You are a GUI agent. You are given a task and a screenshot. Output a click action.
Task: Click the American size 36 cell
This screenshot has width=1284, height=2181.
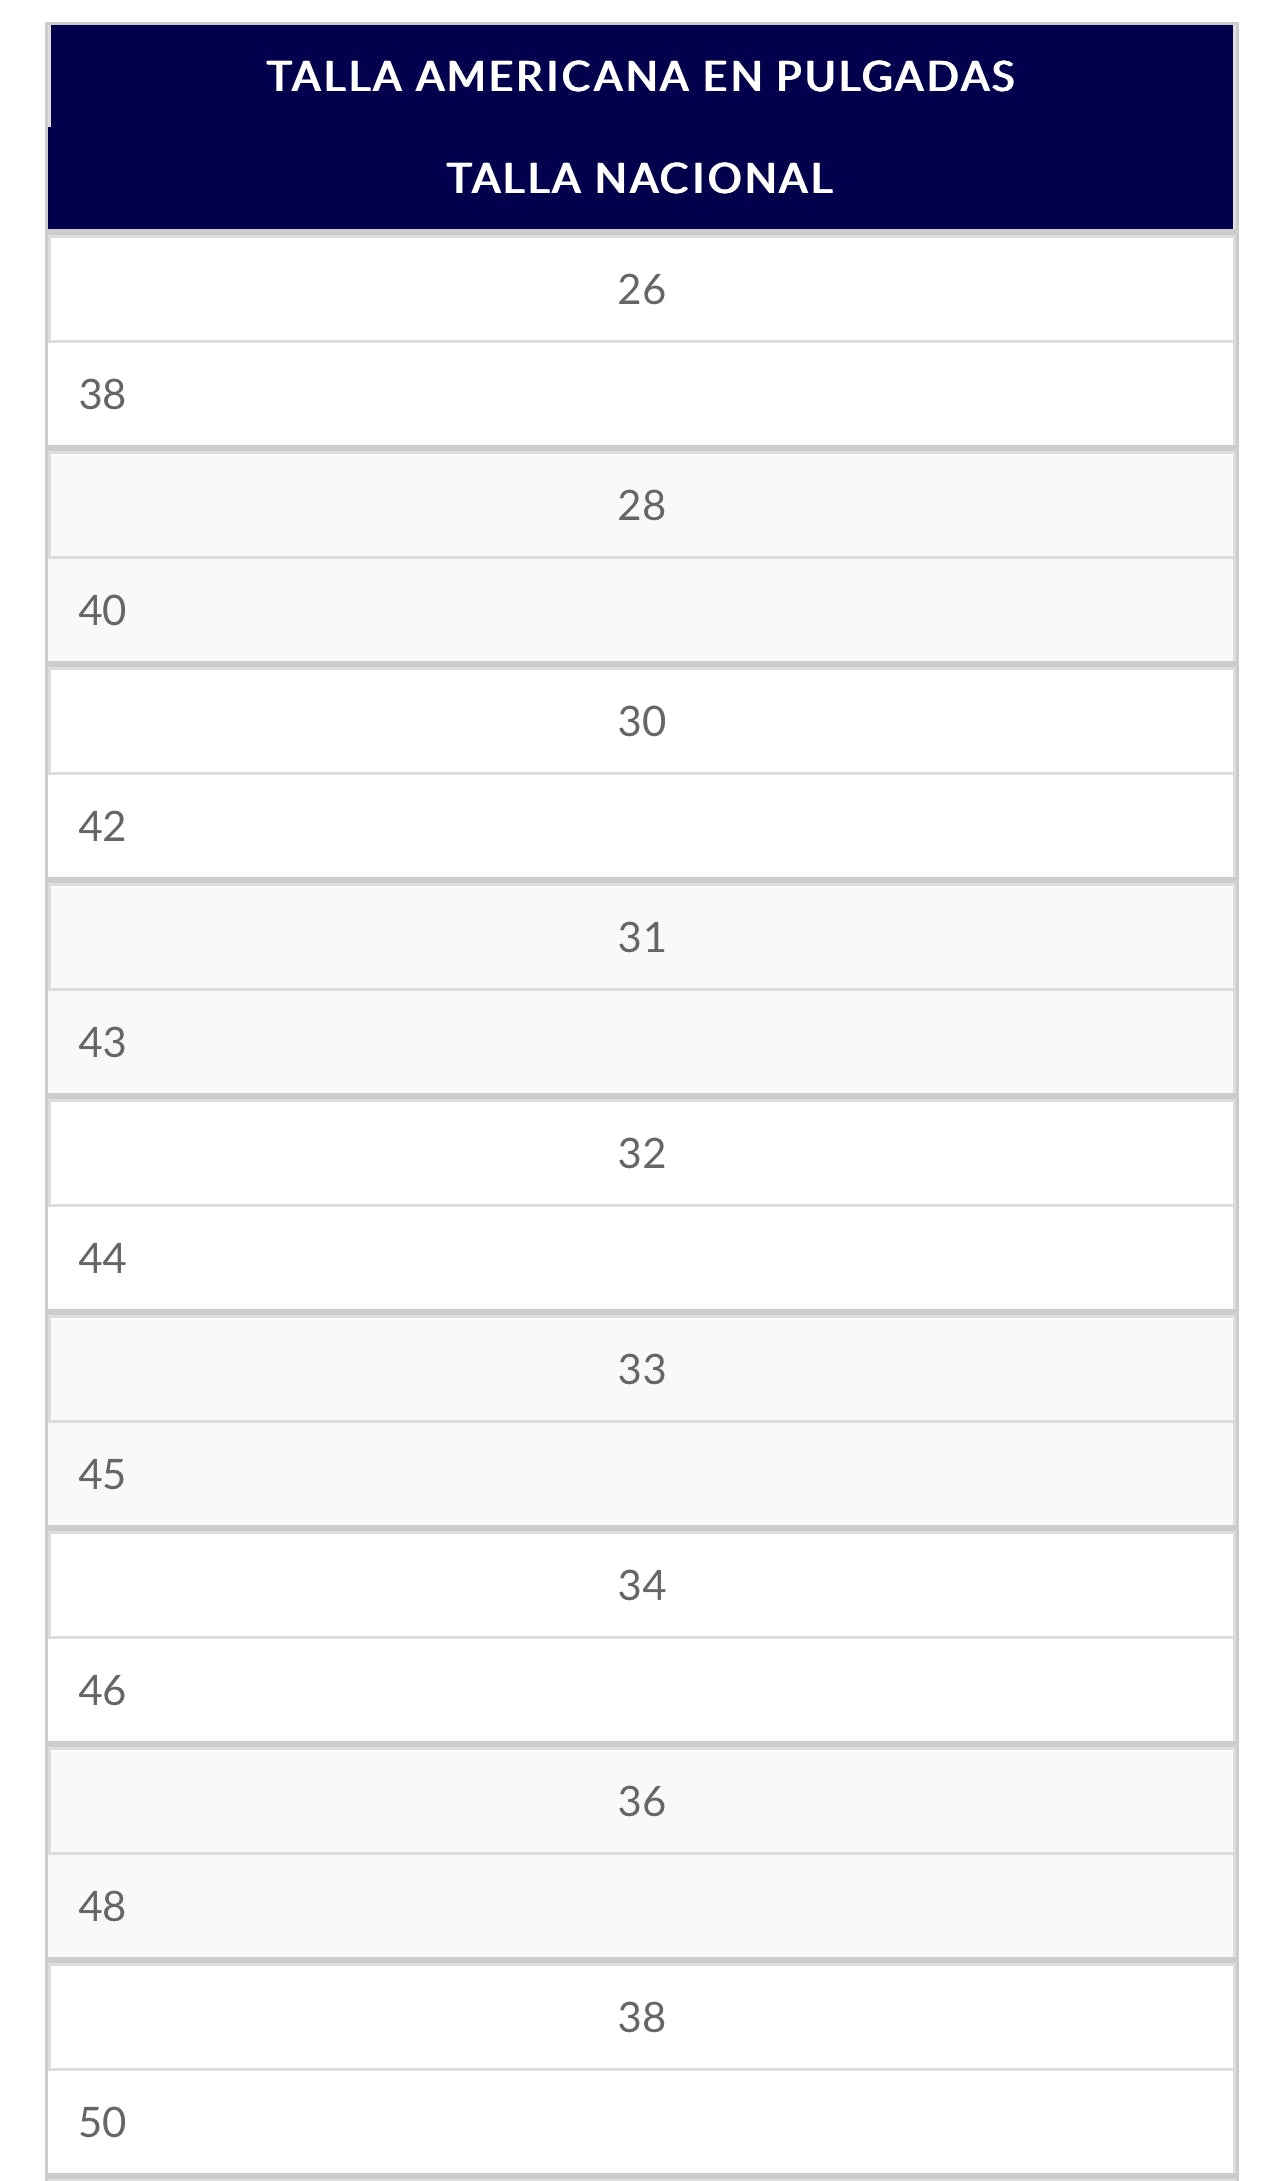click(x=641, y=1801)
